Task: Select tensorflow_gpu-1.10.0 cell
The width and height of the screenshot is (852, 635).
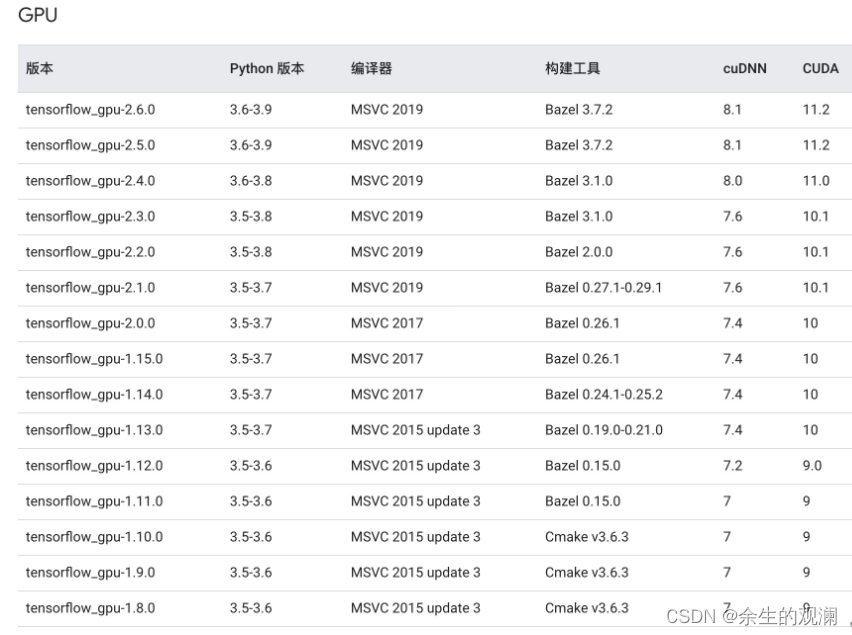Action: coord(94,537)
